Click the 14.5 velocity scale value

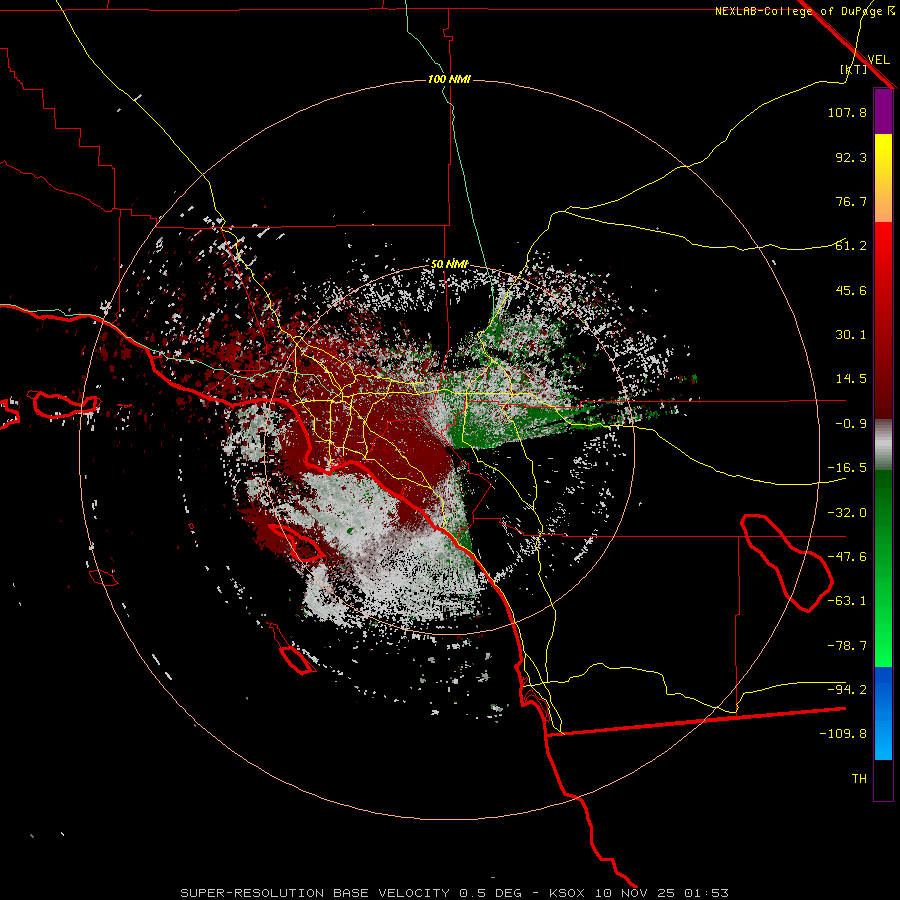pos(851,379)
